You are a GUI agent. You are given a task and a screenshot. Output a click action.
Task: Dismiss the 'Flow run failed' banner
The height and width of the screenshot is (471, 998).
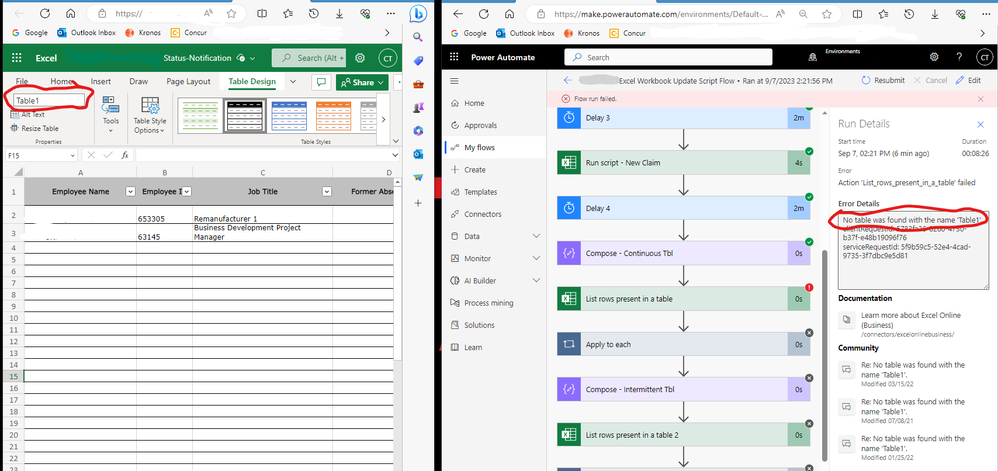(x=981, y=99)
